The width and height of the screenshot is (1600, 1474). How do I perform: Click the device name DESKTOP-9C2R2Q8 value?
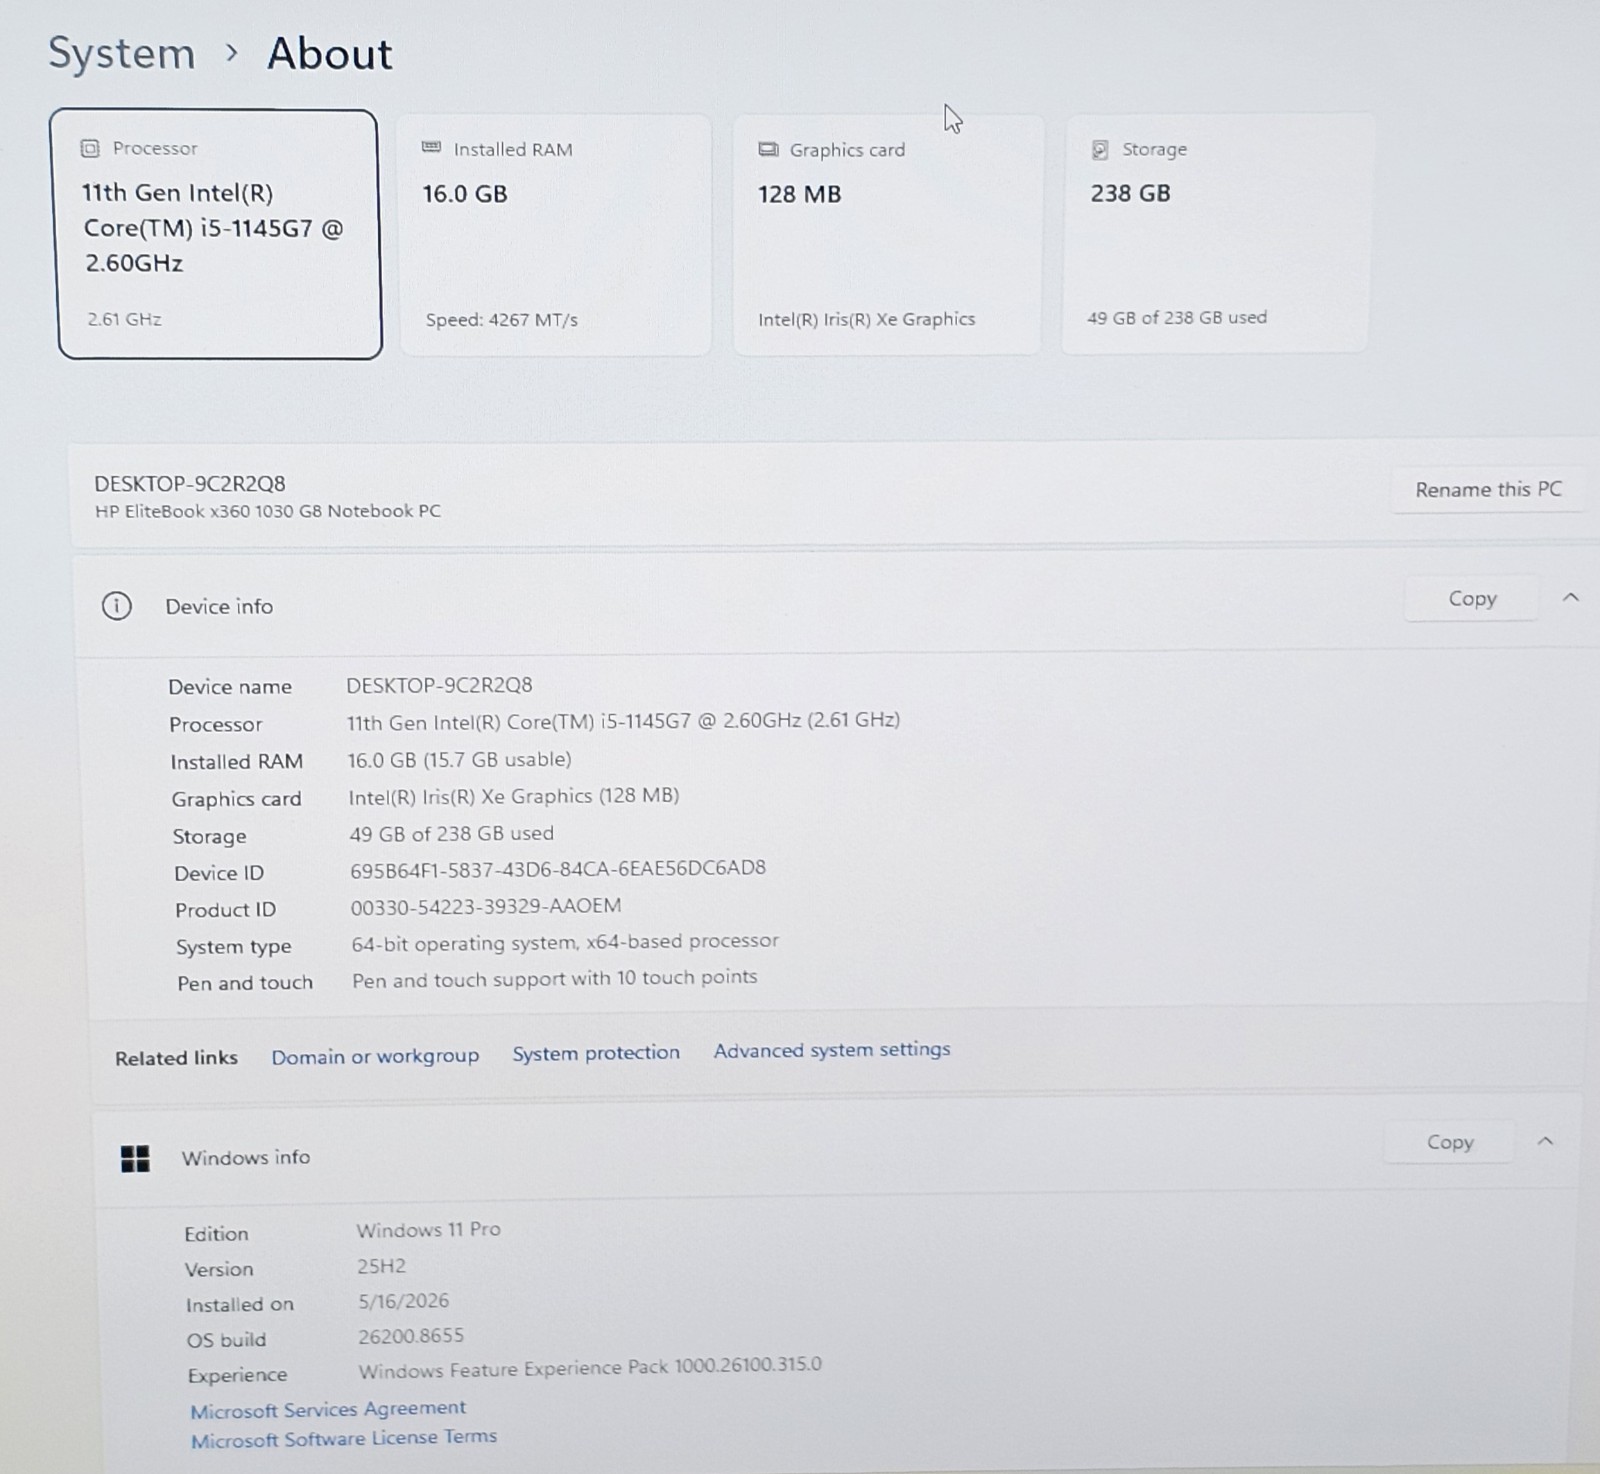[439, 685]
